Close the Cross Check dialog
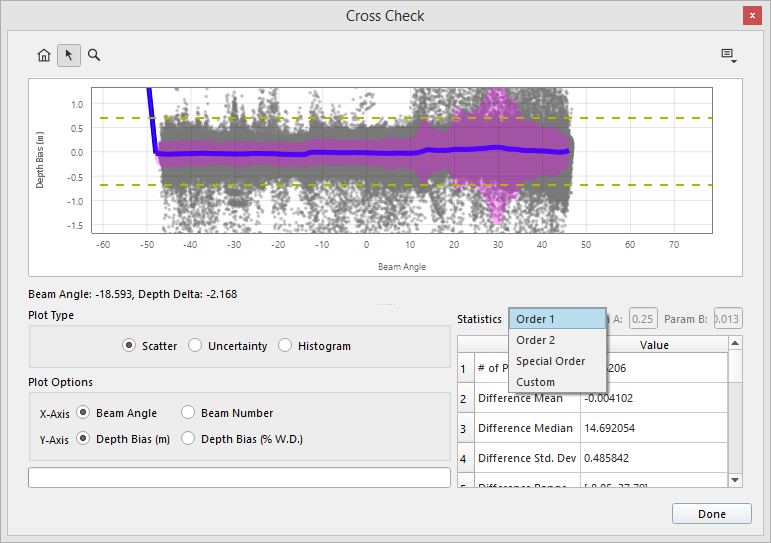771x543 pixels. (x=751, y=16)
